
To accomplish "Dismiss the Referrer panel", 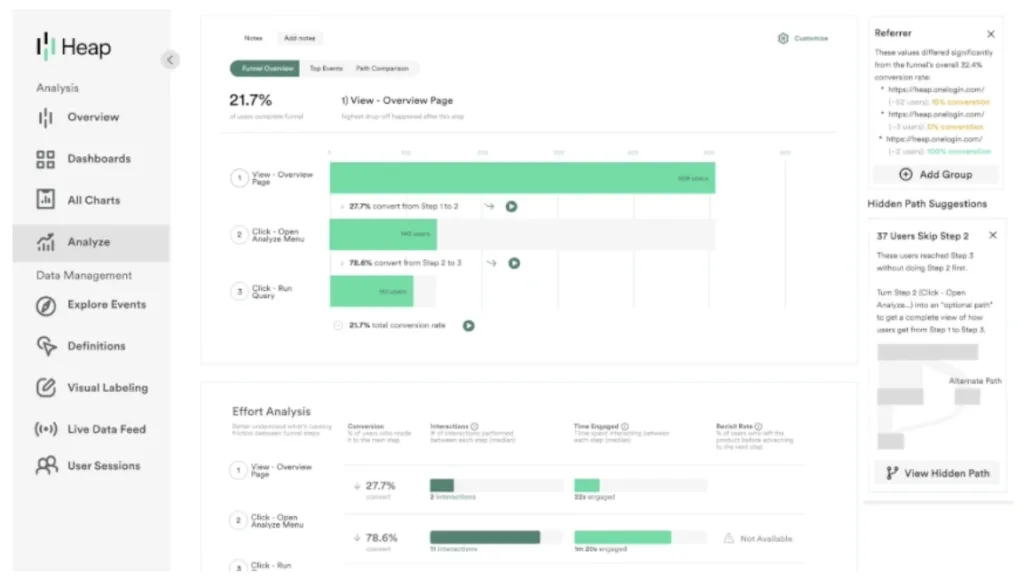I will 990,33.
